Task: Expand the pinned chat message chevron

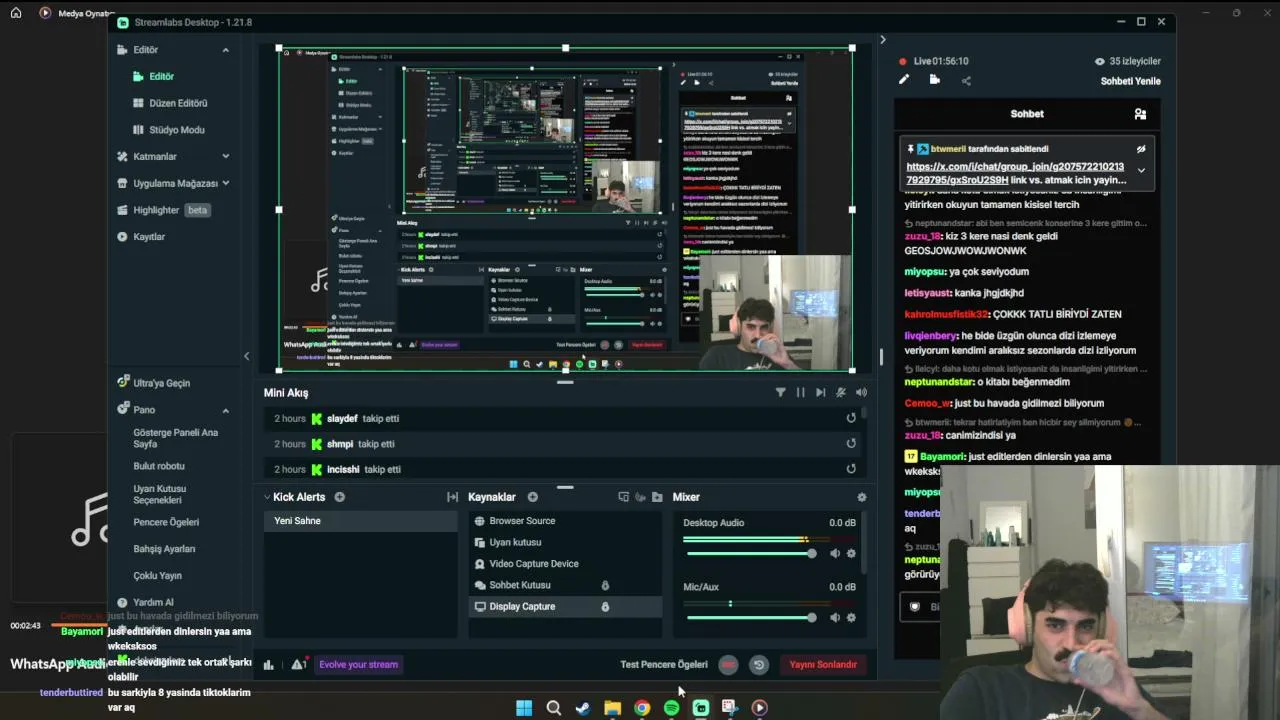Action: click(x=1141, y=170)
